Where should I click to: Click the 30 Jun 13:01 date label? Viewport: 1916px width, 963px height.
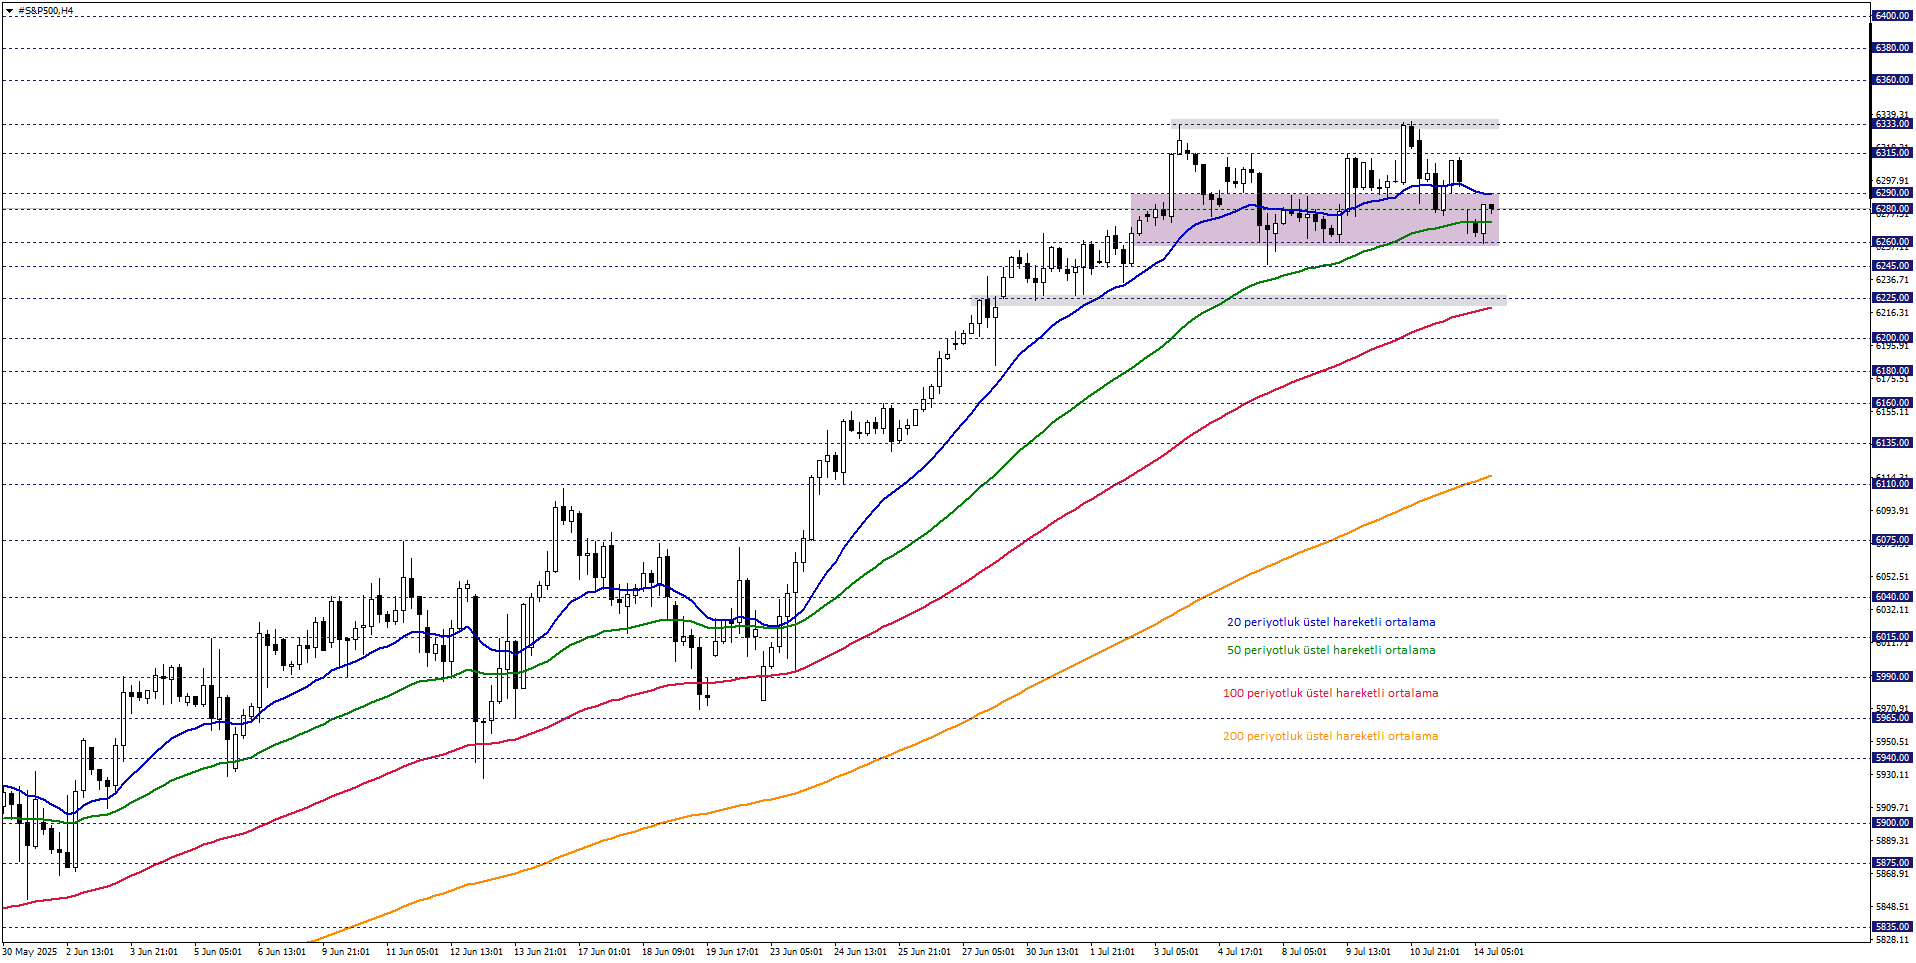click(x=1052, y=952)
